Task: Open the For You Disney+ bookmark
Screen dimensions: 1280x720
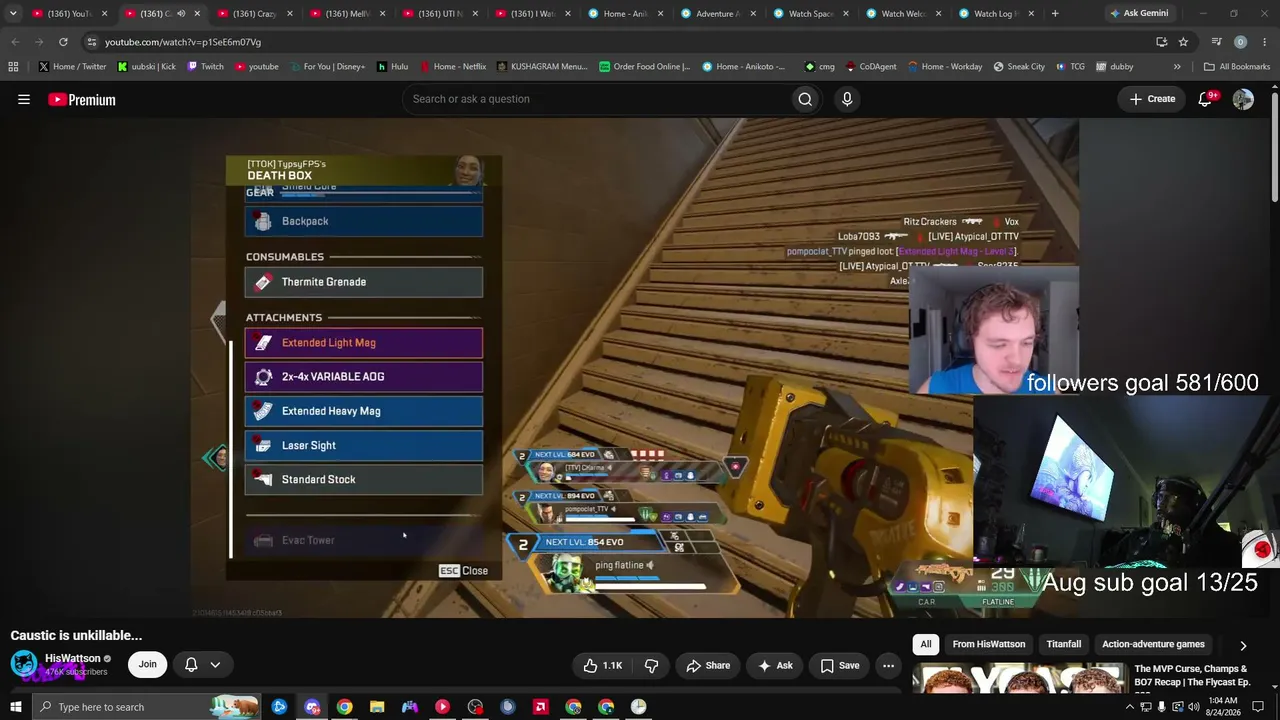Action: tap(327, 67)
